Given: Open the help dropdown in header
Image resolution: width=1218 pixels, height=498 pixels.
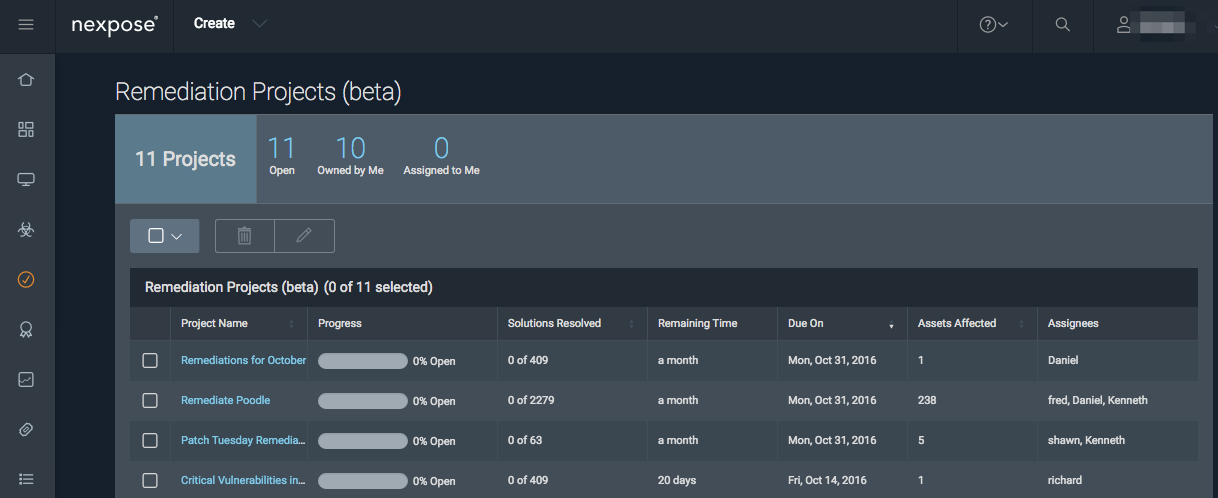Looking at the screenshot, I should [993, 25].
